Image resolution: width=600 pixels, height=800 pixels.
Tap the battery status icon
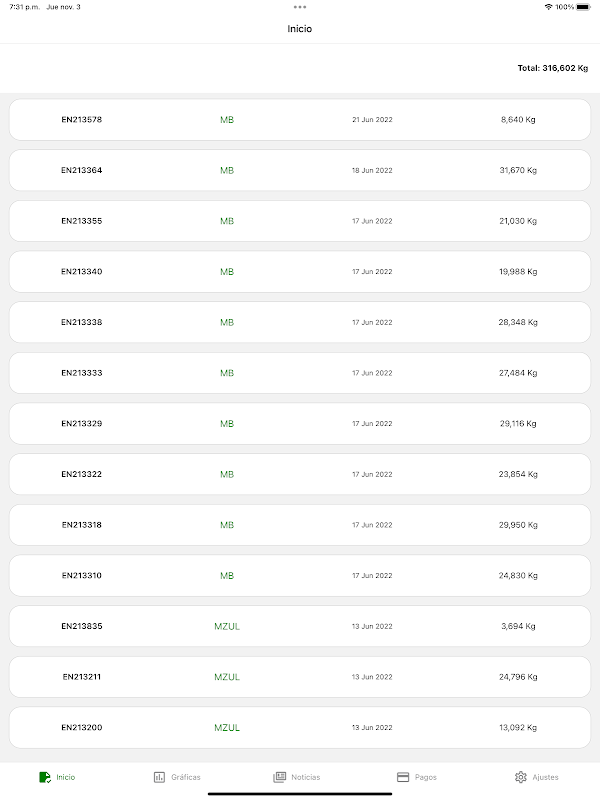point(583,7)
